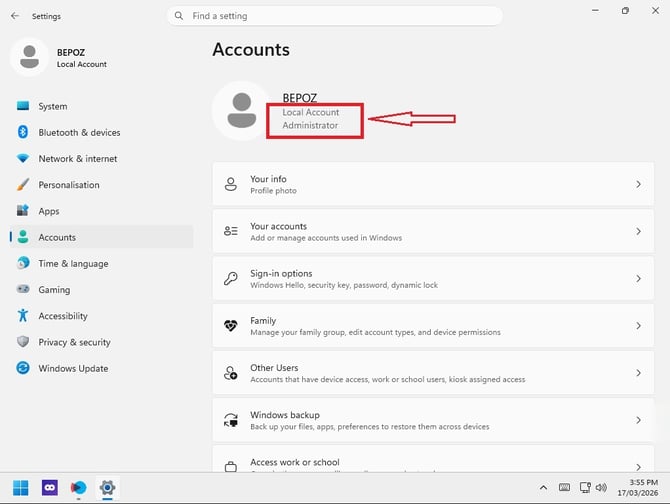This screenshot has height=504, width=670.
Task: Open Apps section icon
Action: (x=23, y=211)
